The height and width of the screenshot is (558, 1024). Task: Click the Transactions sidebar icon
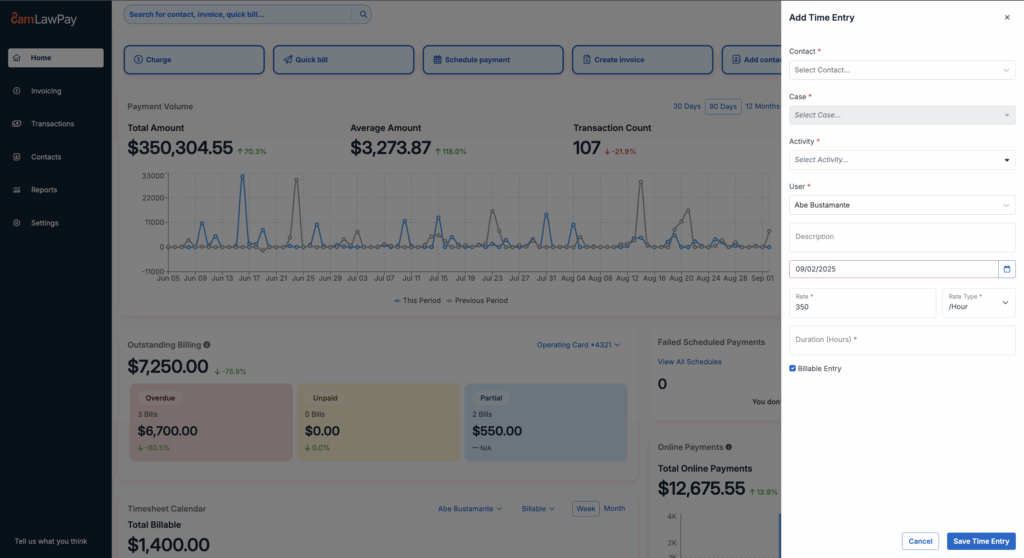(x=17, y=124)
